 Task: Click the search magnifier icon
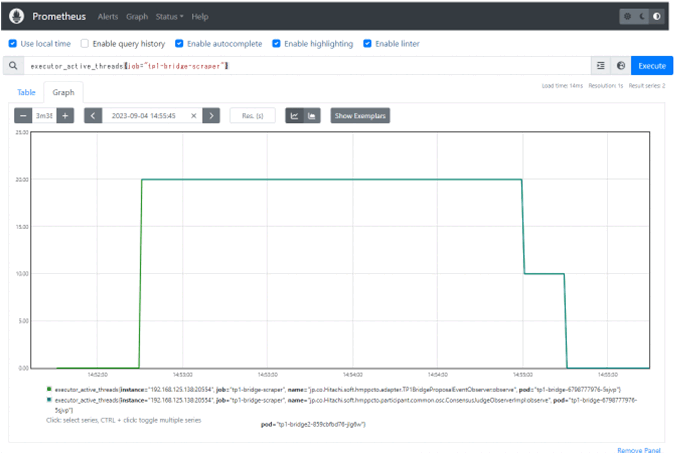(x=13, y=66)
